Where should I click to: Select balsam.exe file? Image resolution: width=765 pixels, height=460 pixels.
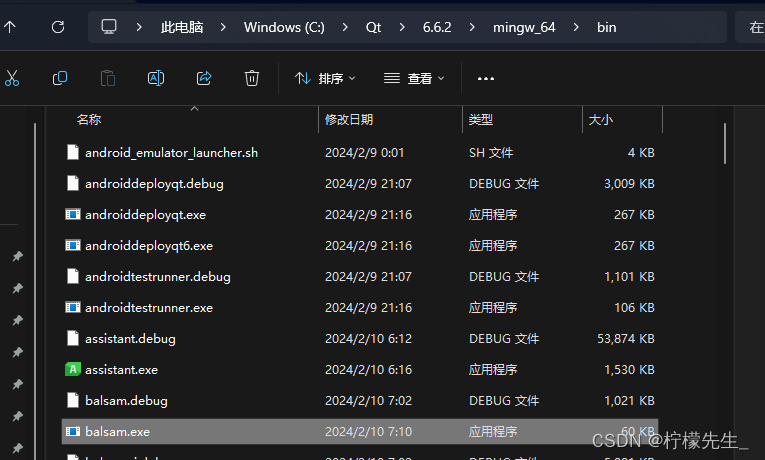(360, 432)
